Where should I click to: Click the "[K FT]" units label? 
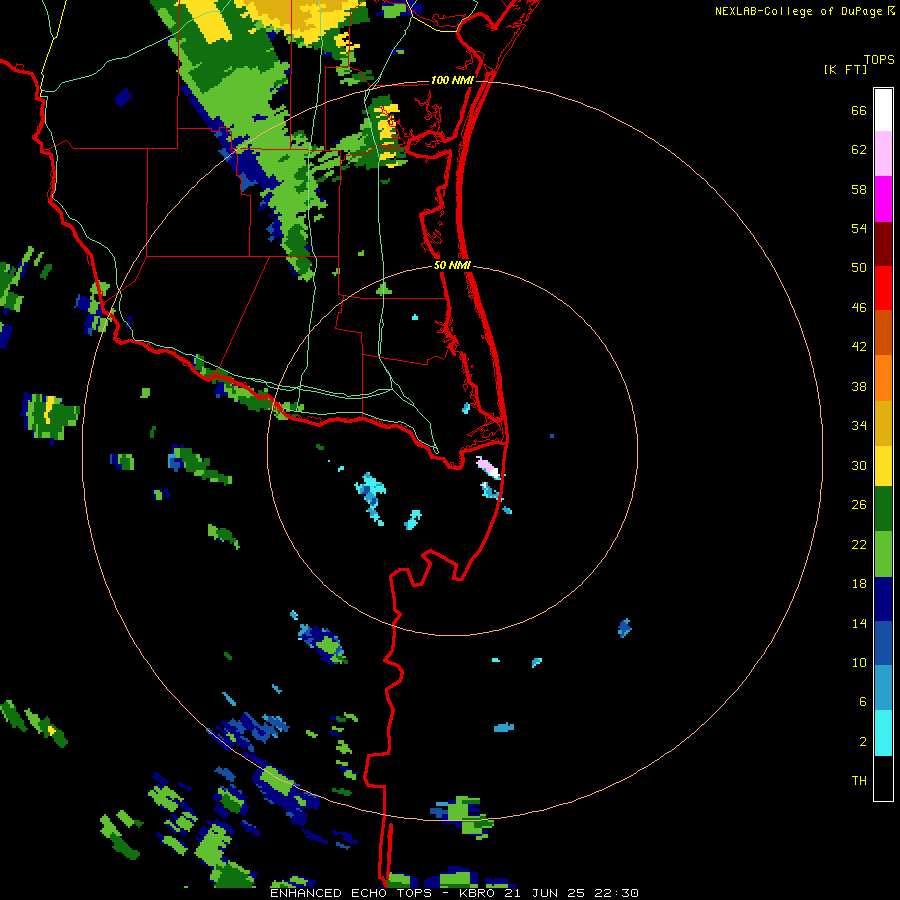[845, 69]
